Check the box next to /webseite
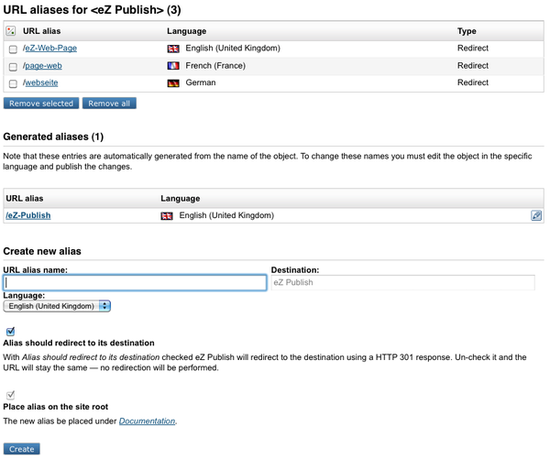This screenshot has height=459, width=550. (x=13, y=84)
